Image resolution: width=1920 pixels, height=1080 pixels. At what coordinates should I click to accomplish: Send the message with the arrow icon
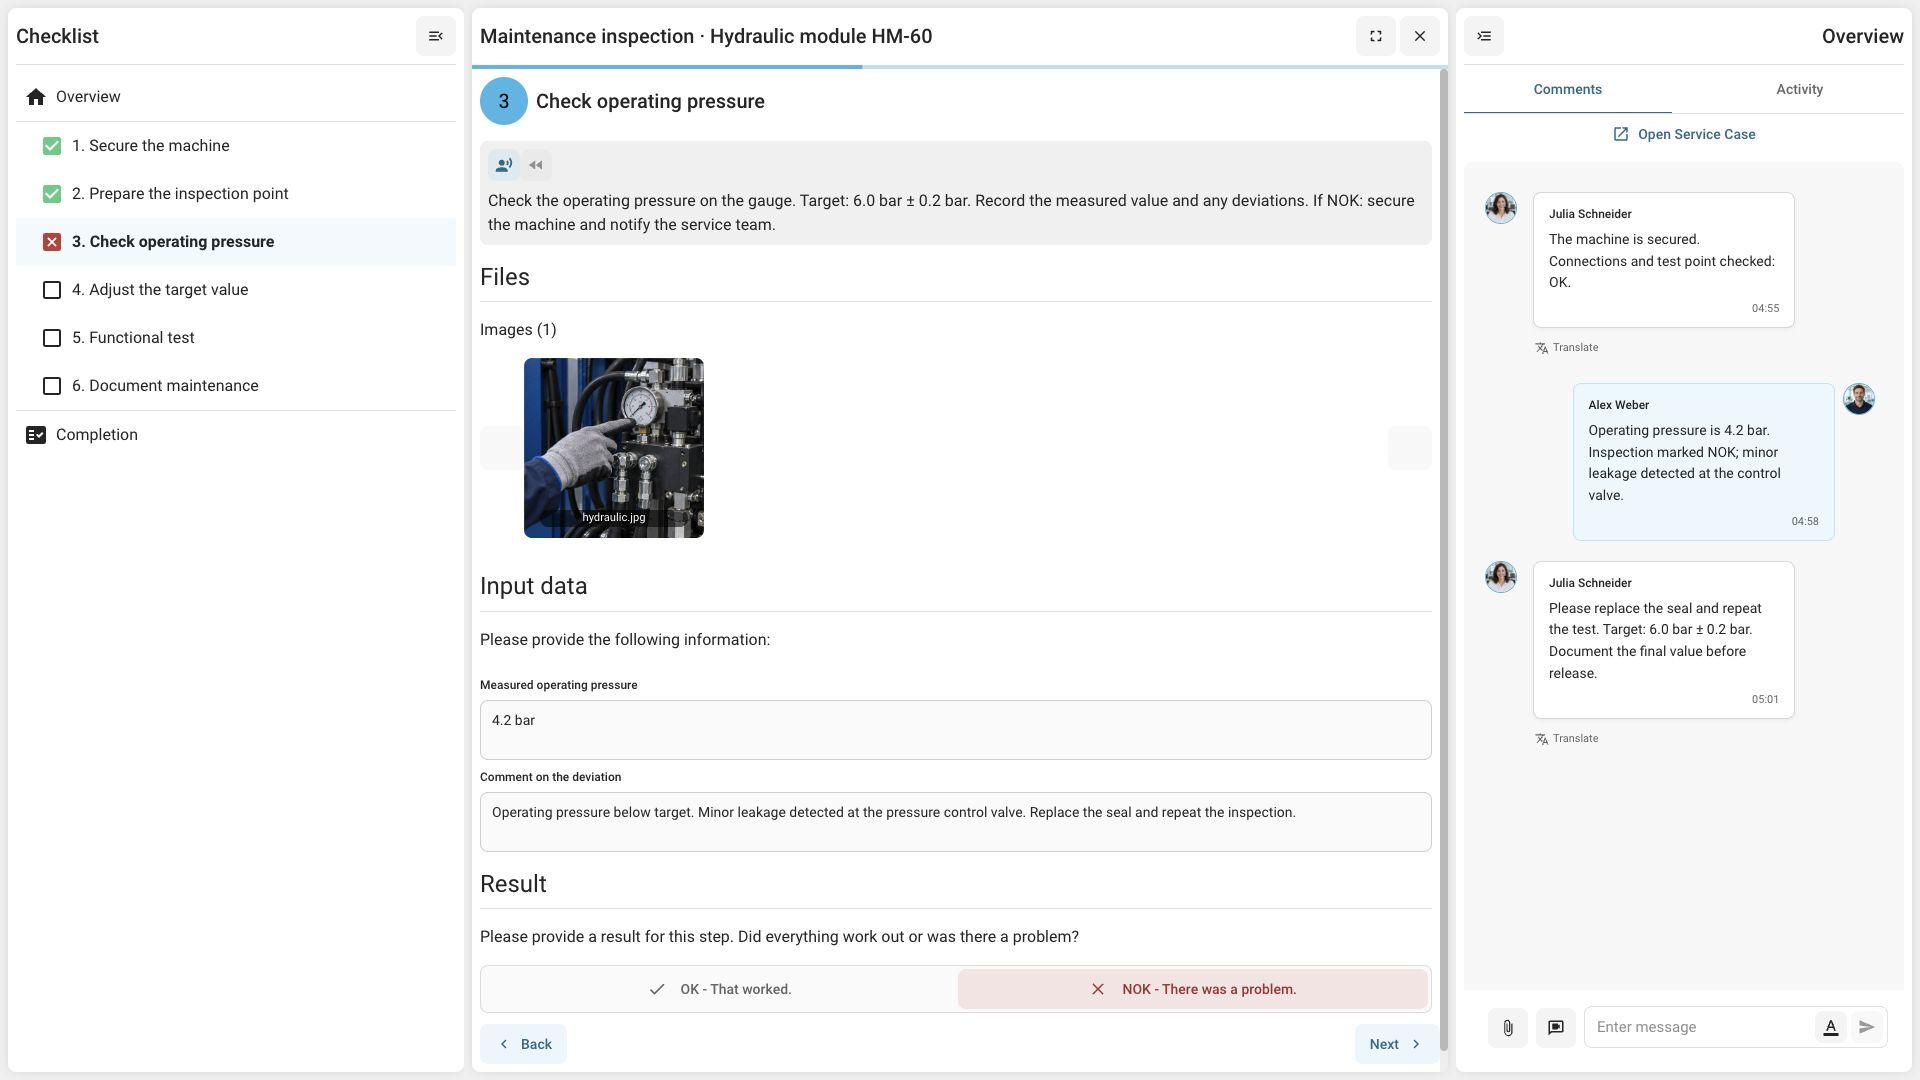coord(1867,1027)
